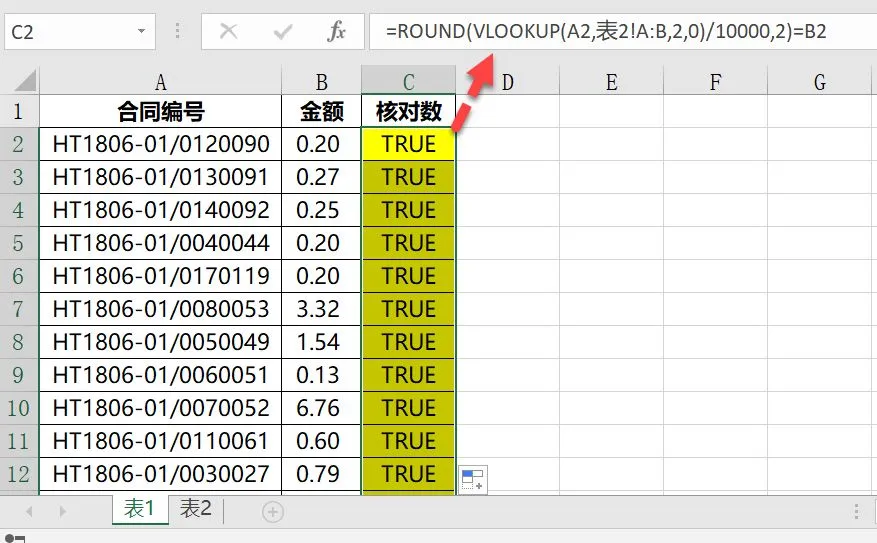Select the 表1 sheet tab
The width and height of the screenshot is (877, 543).
pos(139,509)
